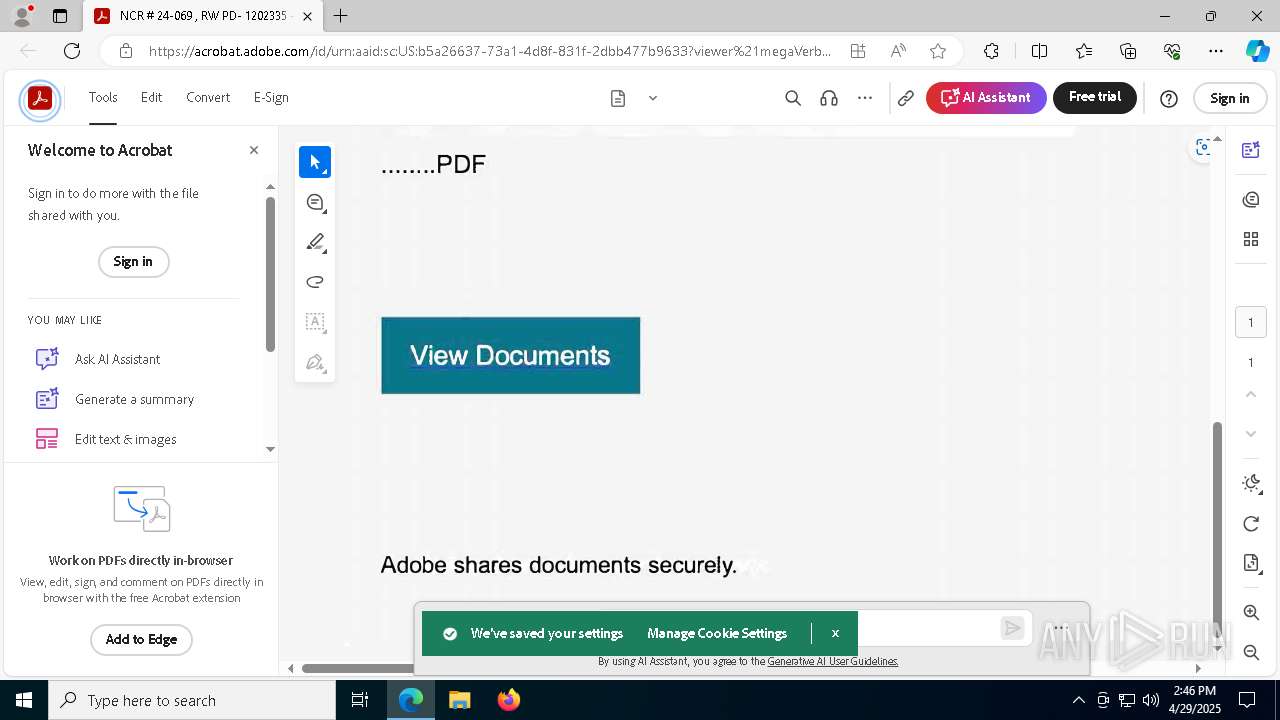Open the more options ellipsis in toolbar
Screen dimensions: 1280x720
pyautogui.click(x=865, y=98)
